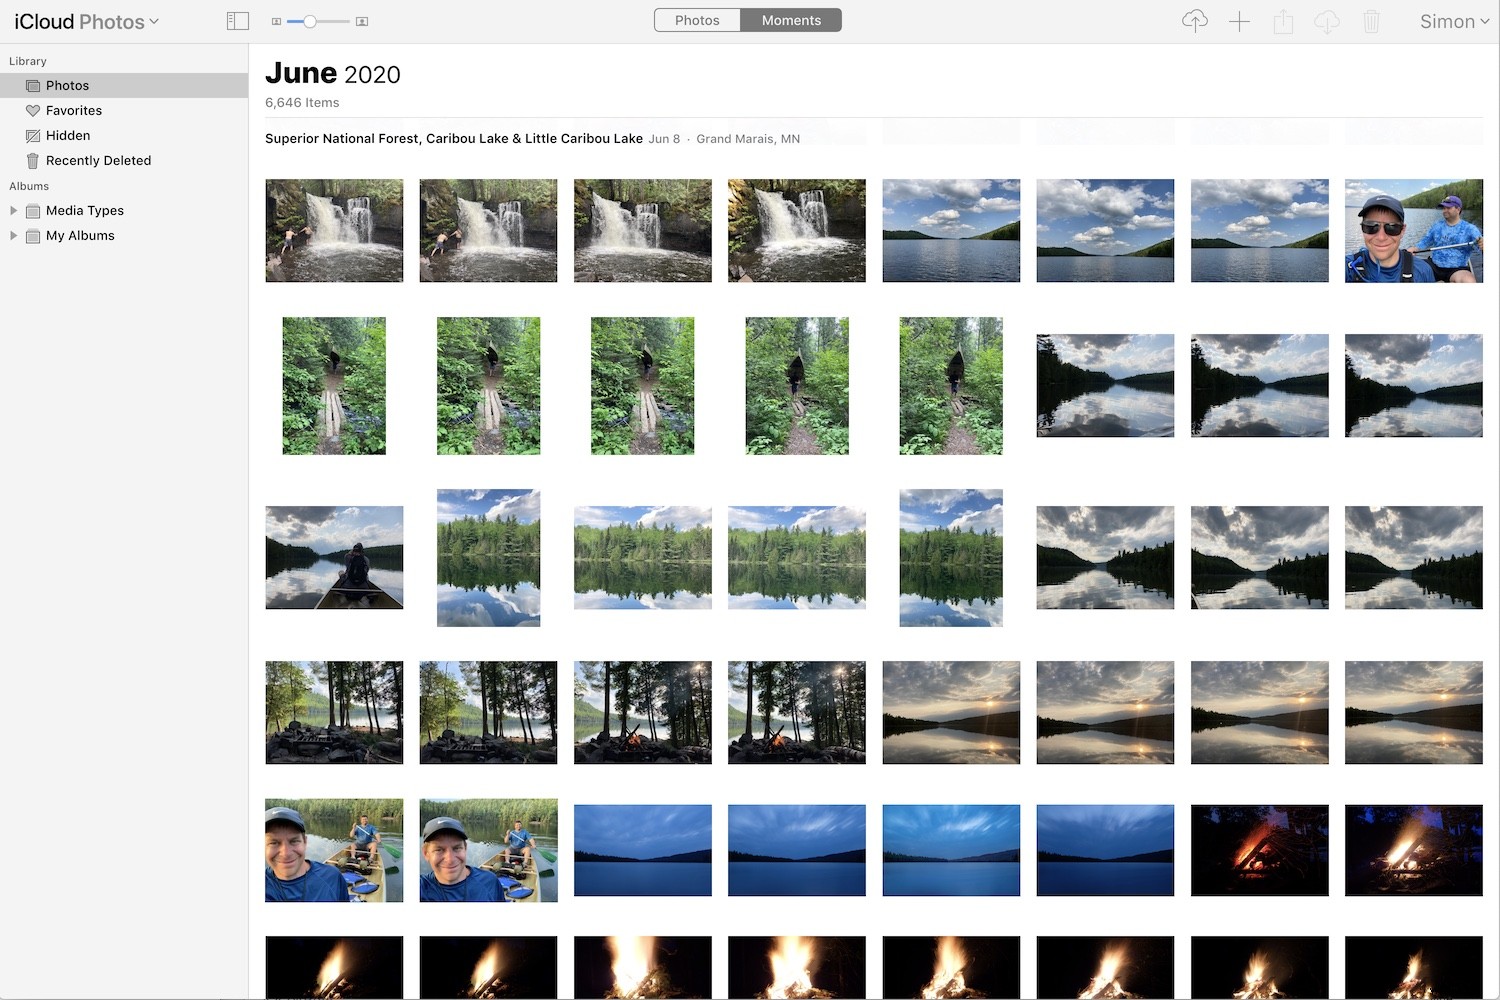
Task: Open the iCloud Photos app menu
Action: click(x=85, y=20)
